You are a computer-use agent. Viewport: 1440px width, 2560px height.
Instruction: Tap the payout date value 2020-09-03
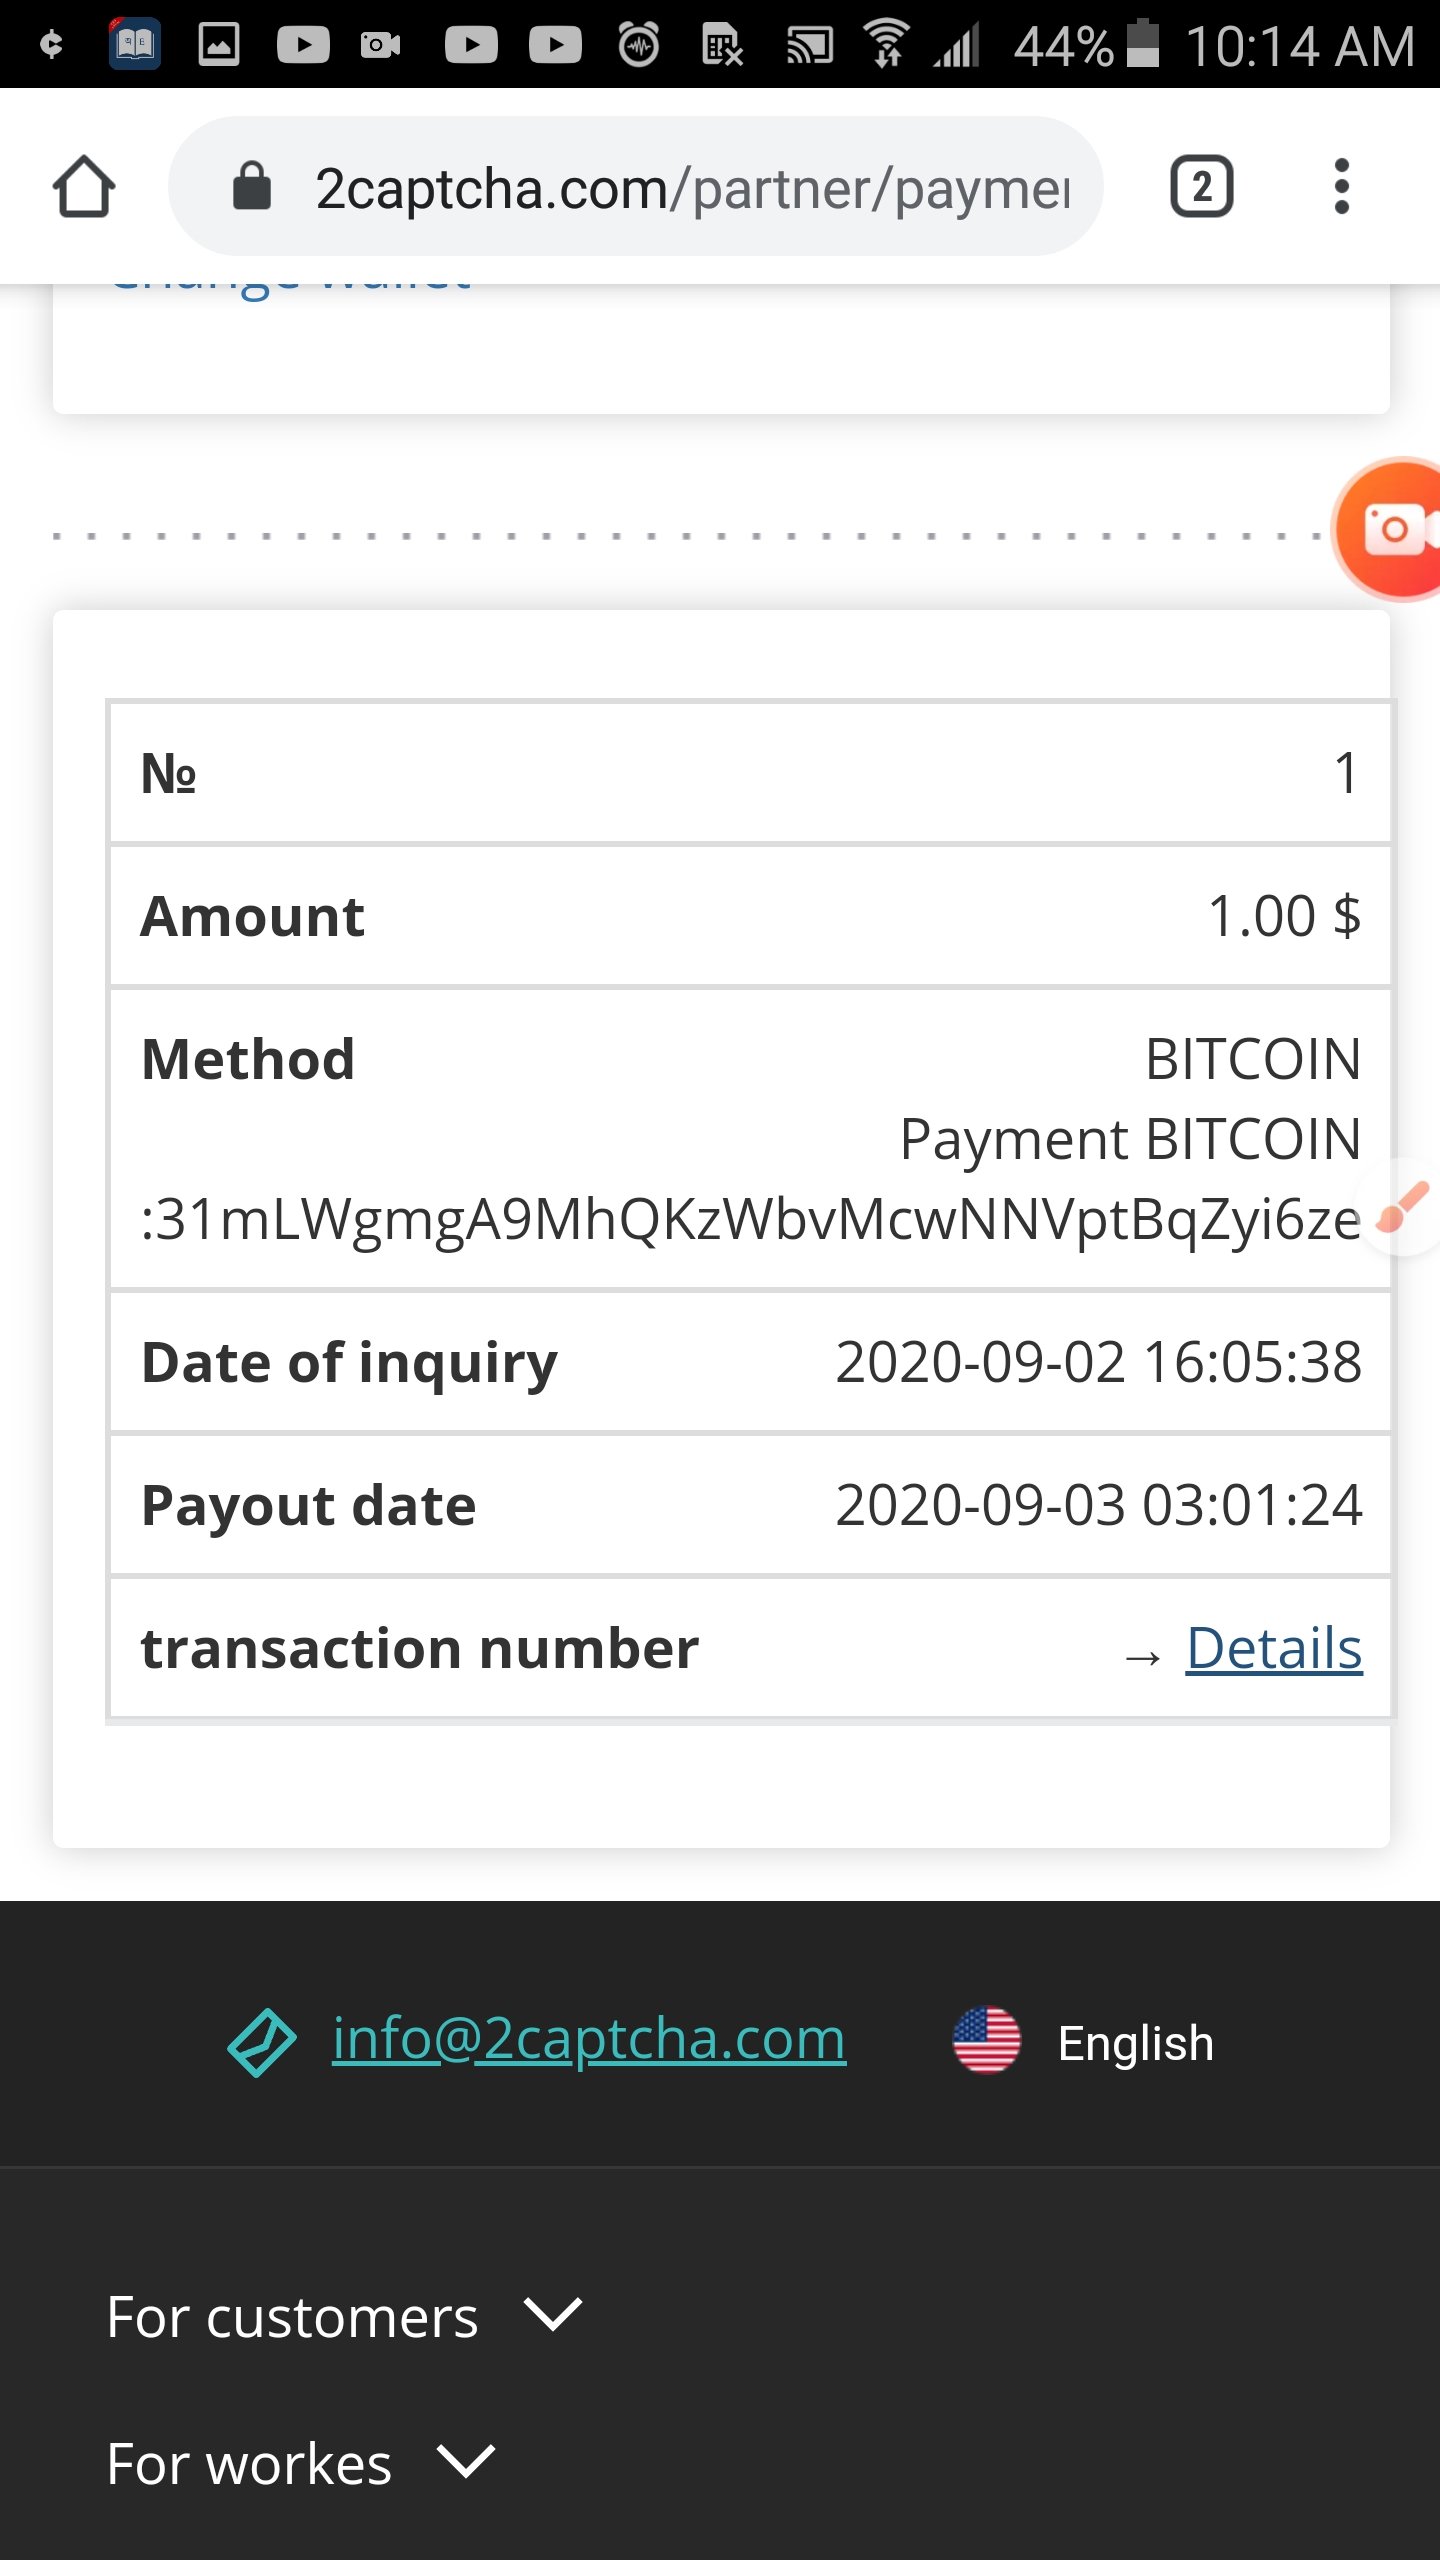click(x=1098, y=1505)
